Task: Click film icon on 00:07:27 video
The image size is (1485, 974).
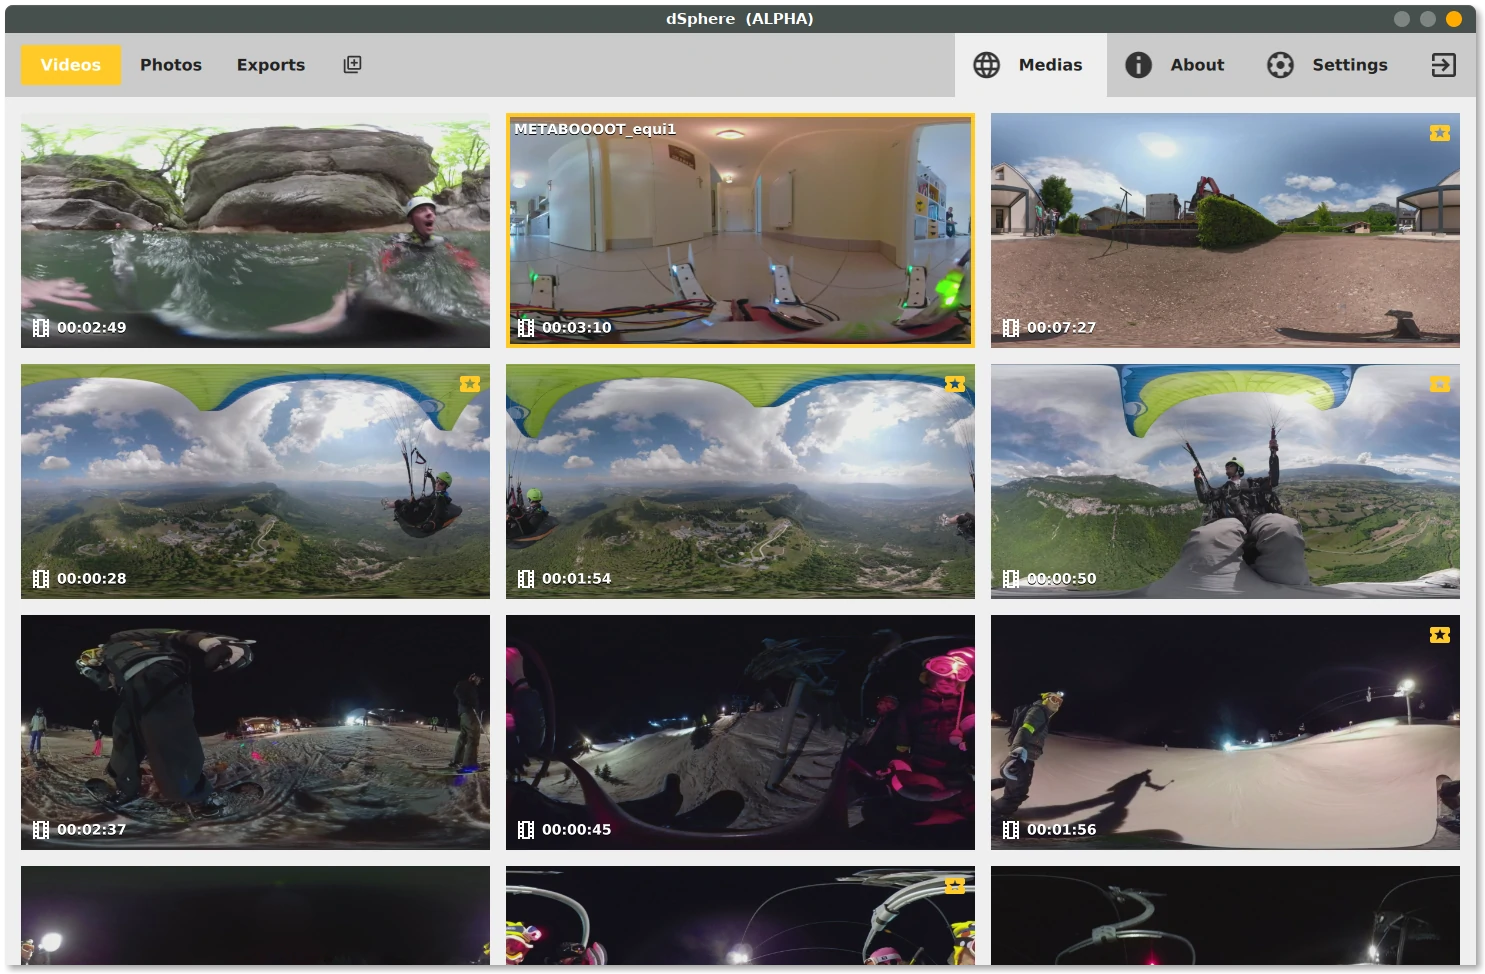Action: point(1011,328)
